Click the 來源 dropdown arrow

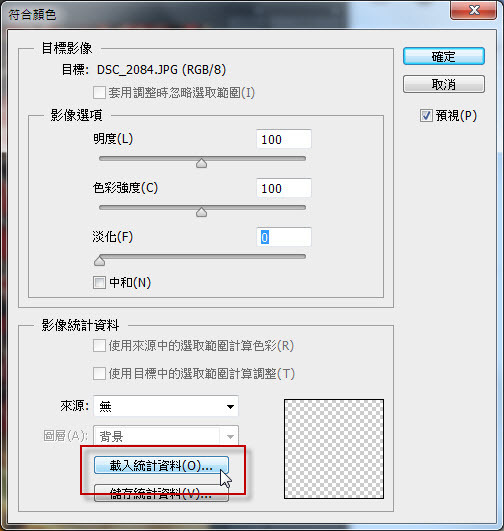[x=230, y=406]
